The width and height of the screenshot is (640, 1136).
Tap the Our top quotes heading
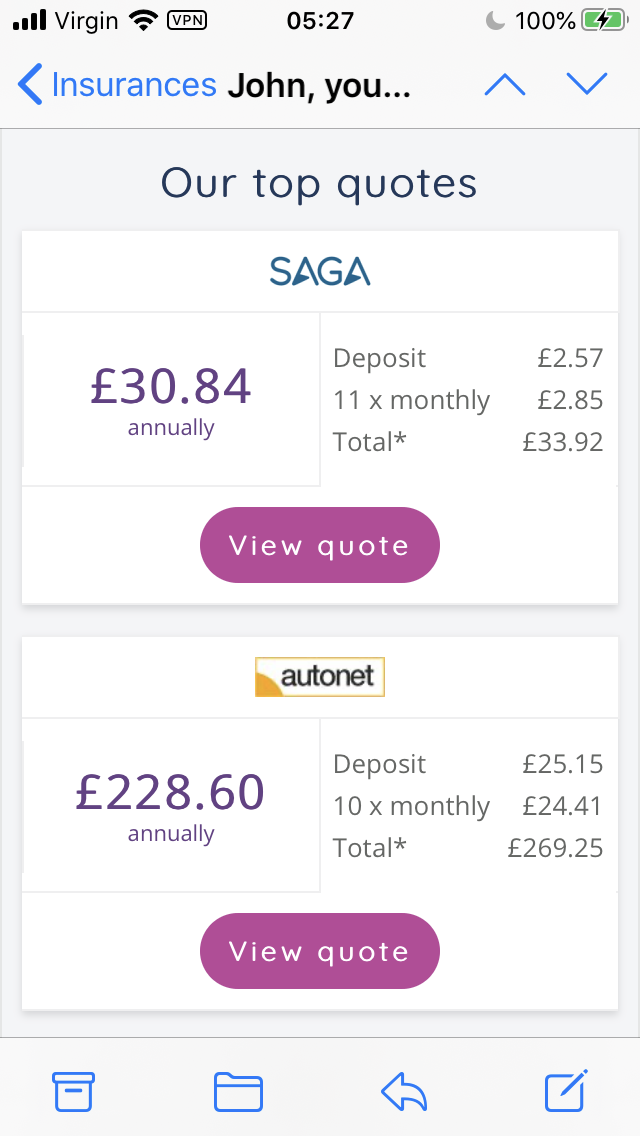(x=320, y=183)
